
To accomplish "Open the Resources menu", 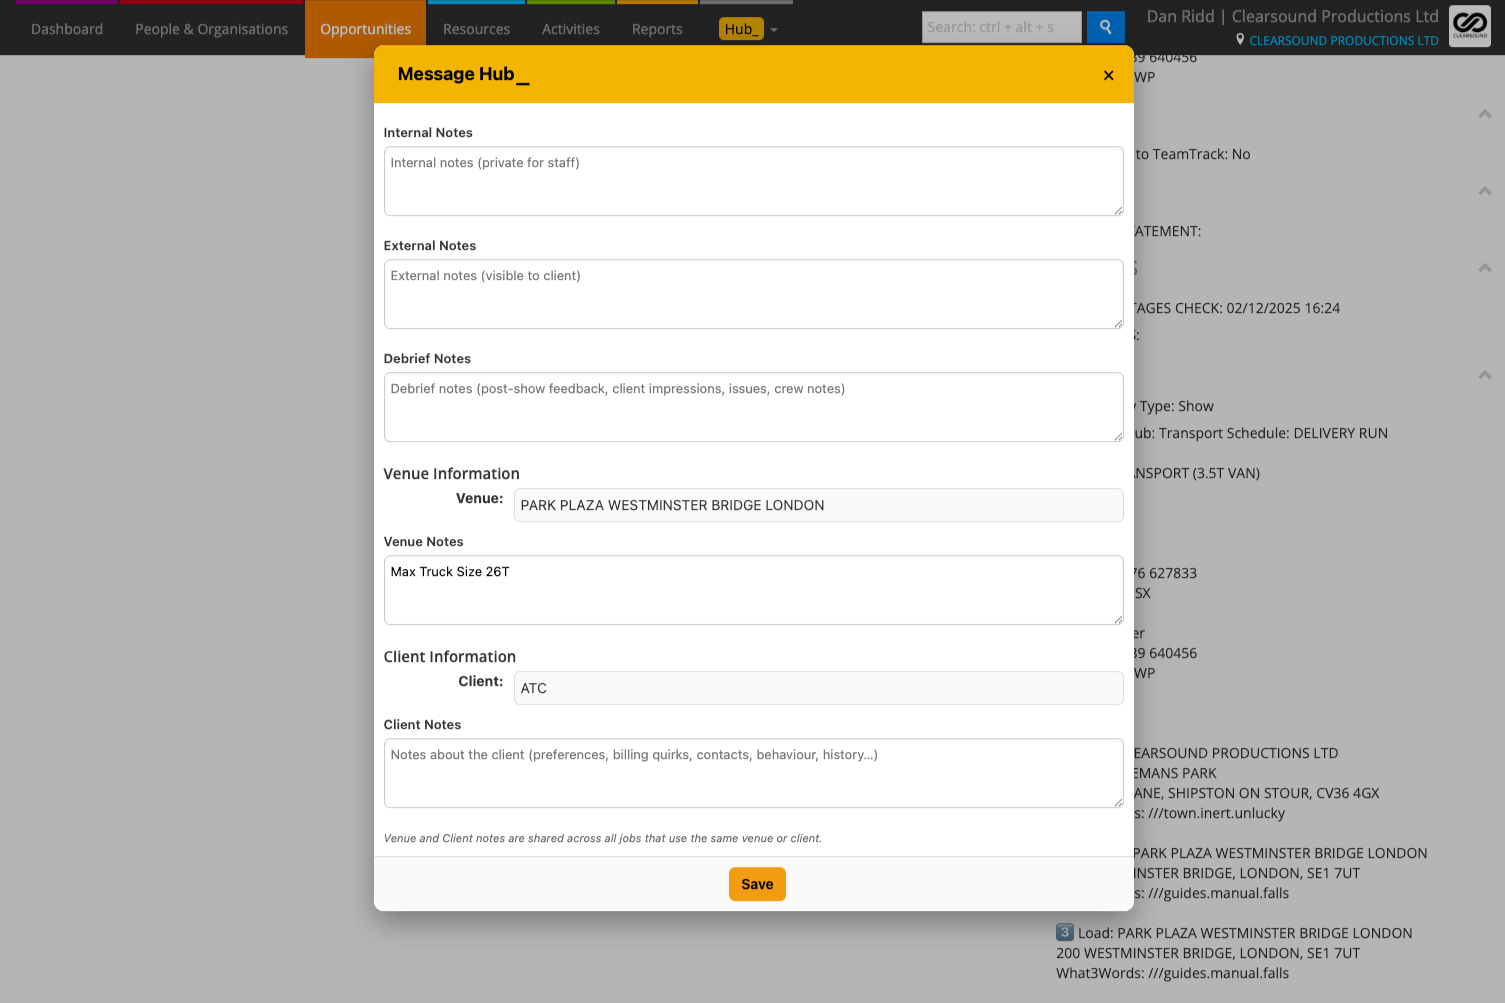I will (x=475, y=28).
